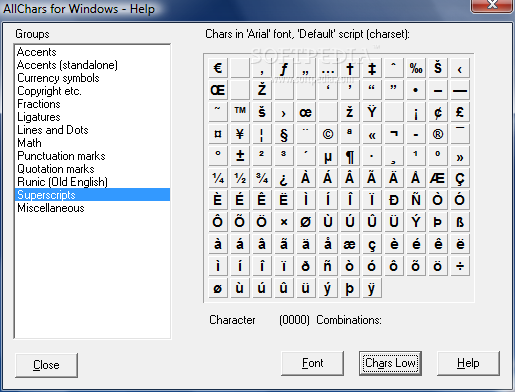Click the inverted question mark ¿ cell

[284, 178]
